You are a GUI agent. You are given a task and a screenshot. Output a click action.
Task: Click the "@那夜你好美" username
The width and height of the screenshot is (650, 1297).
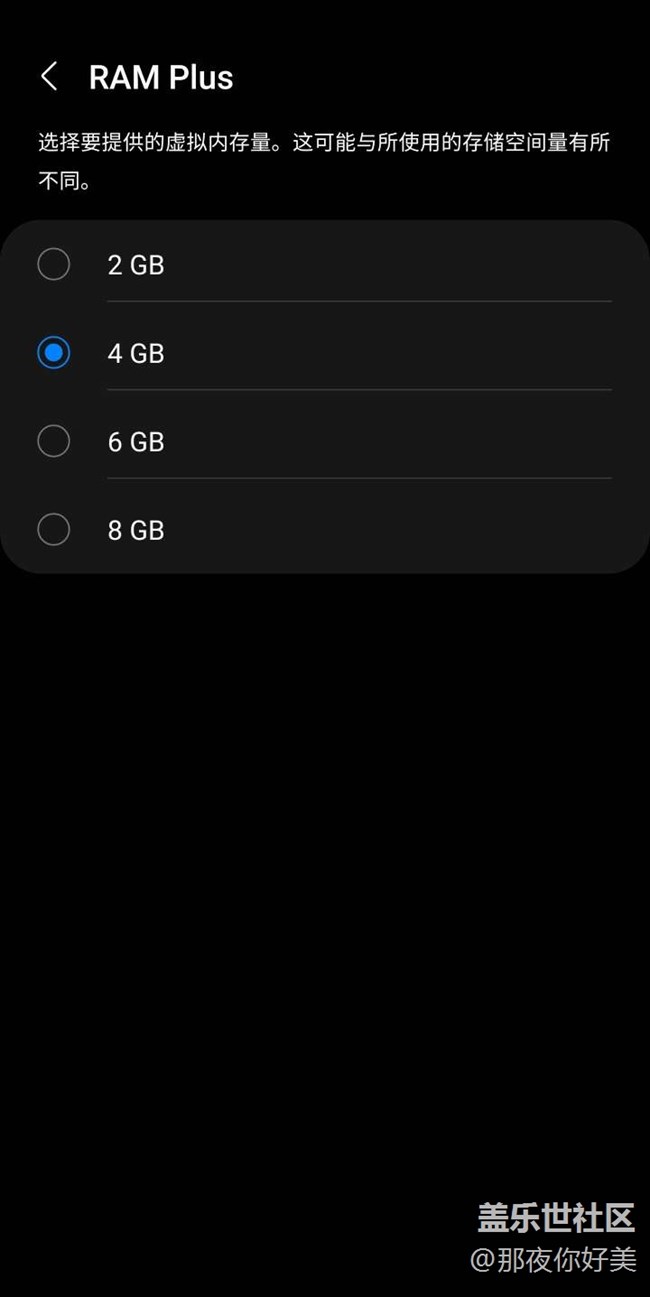click(x=553, y=1259)
